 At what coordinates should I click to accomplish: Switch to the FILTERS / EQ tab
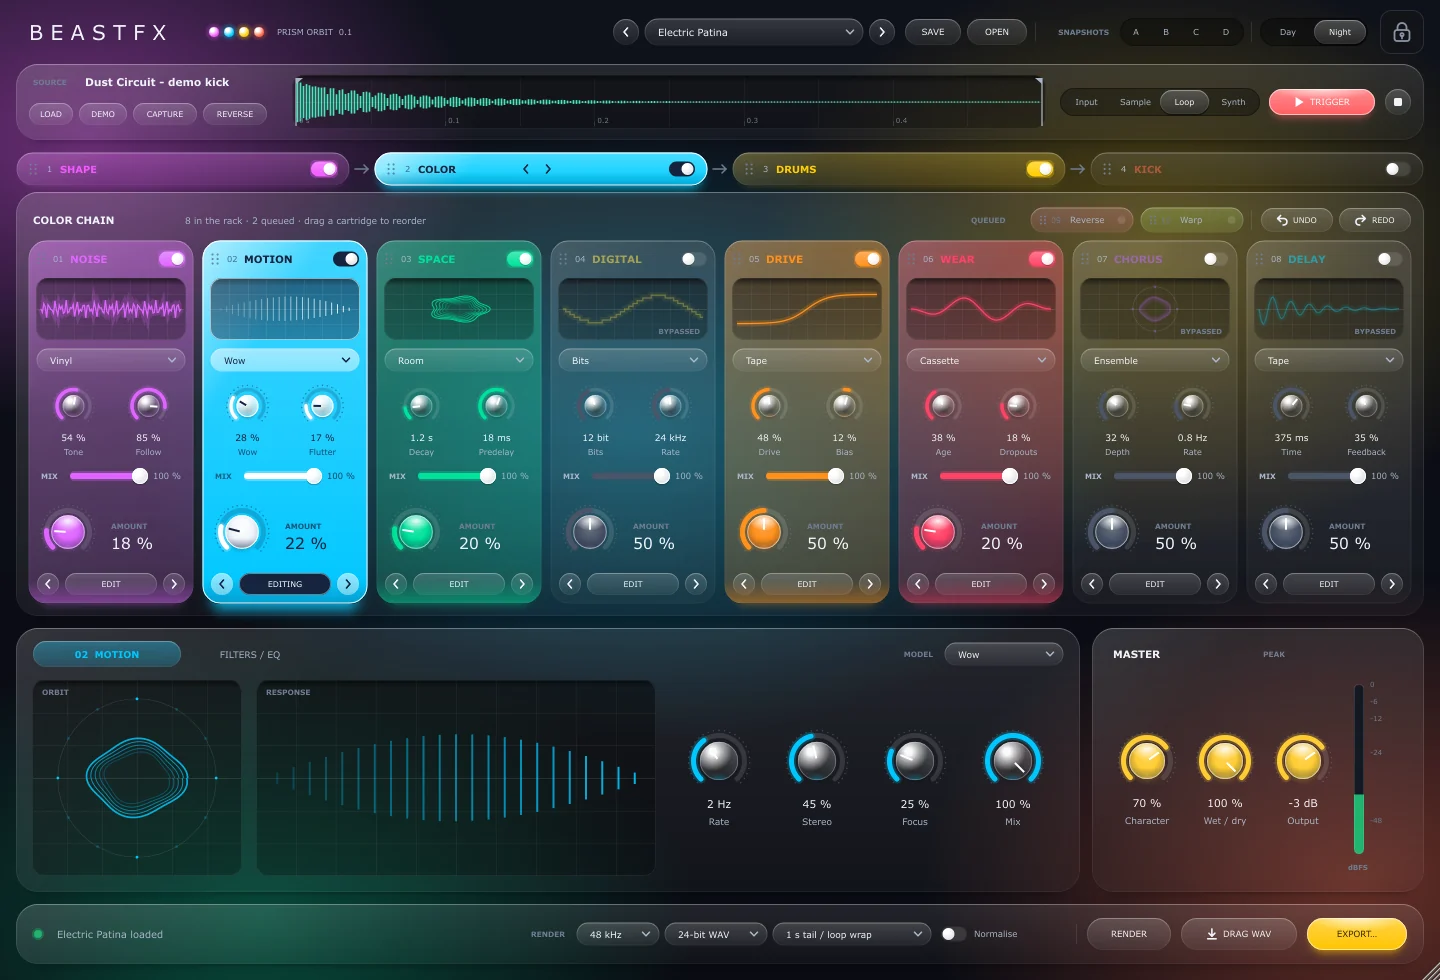pyautogui.click(x=250, y=655)
